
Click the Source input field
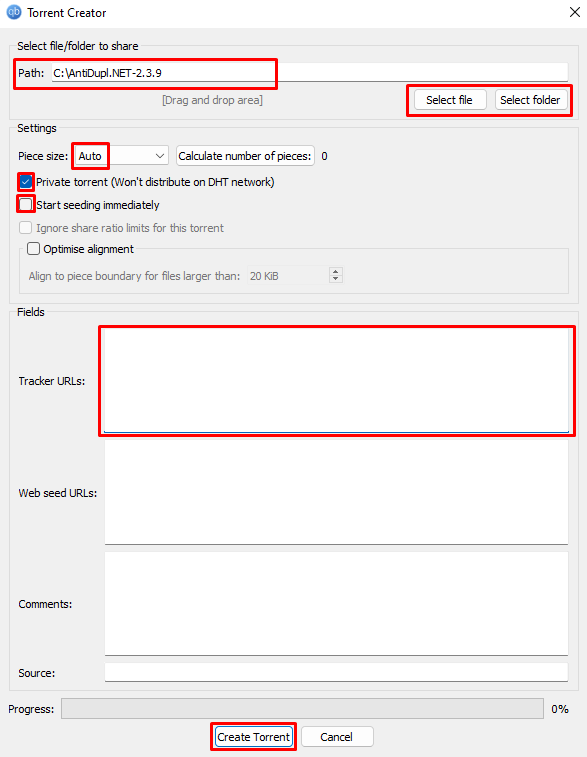coord(336,673)
